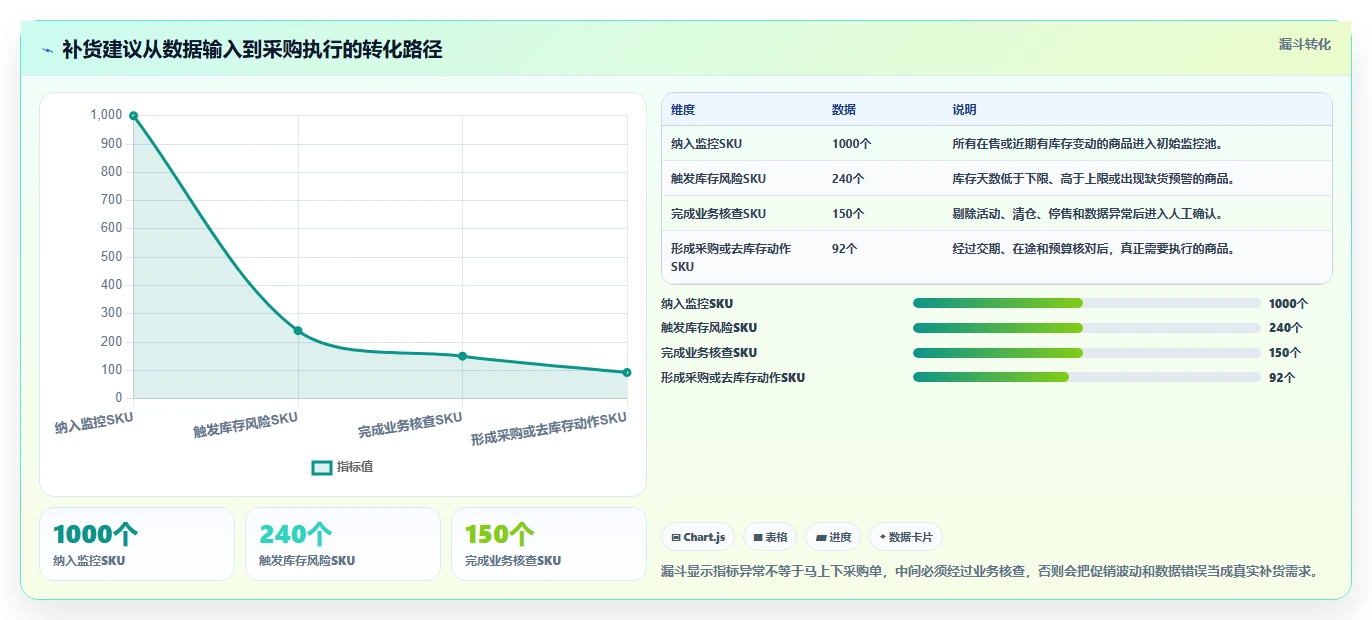Click the lightning icon beside the title
Screen dimensions: 1372x620
tap(48, 50)
